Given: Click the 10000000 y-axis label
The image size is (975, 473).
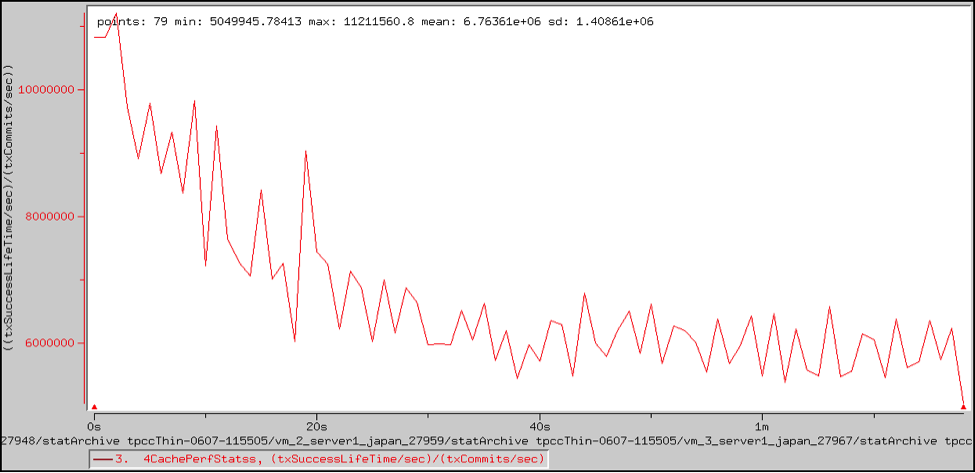Looking at the screenshot, I should tap(49, 90).
